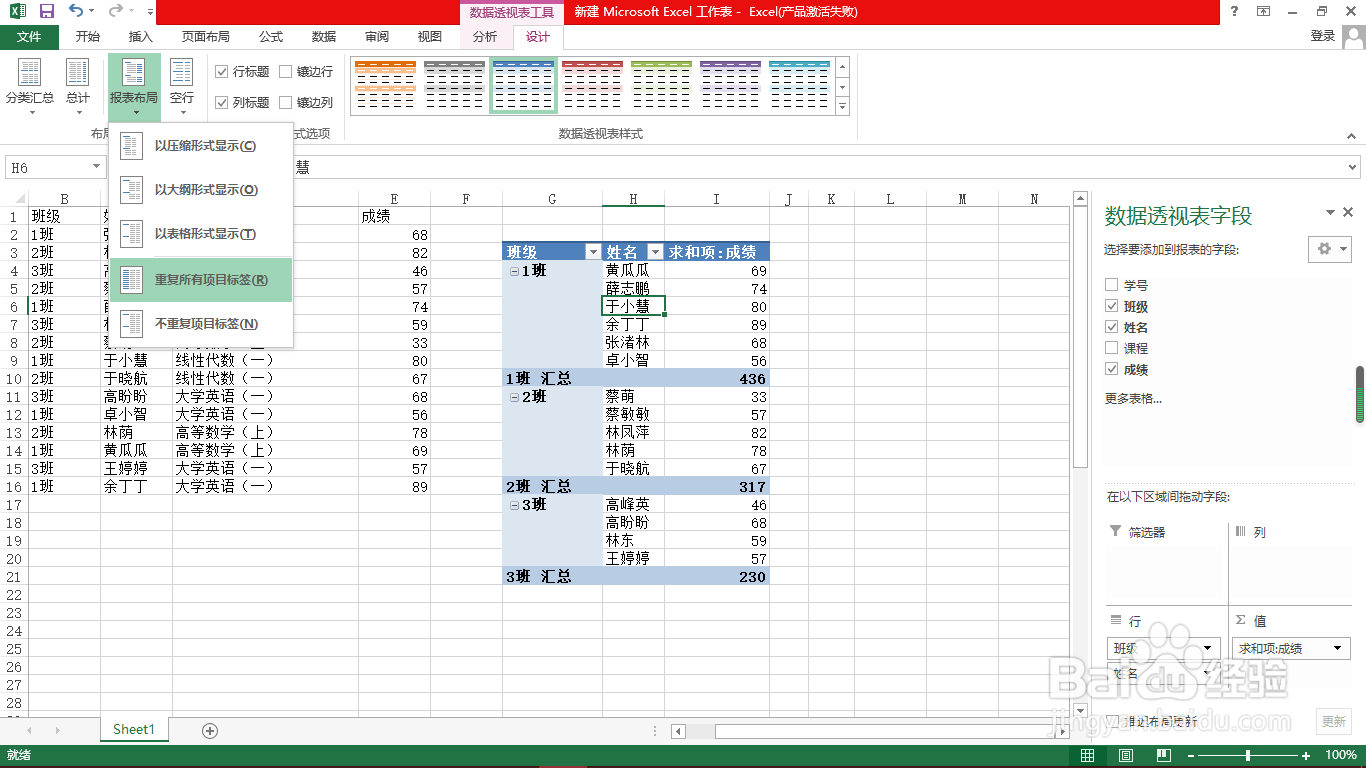Apply the red PivotTable style thumbnail
This screenshot has height=768, width=1366.
point(592,85)
